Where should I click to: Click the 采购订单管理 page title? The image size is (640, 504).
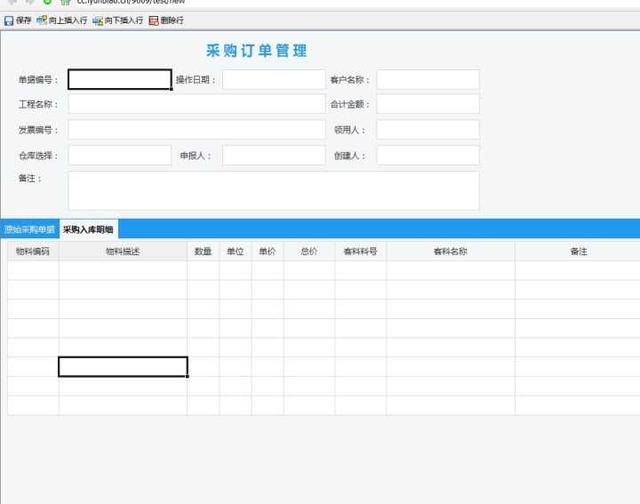(256, 51)
